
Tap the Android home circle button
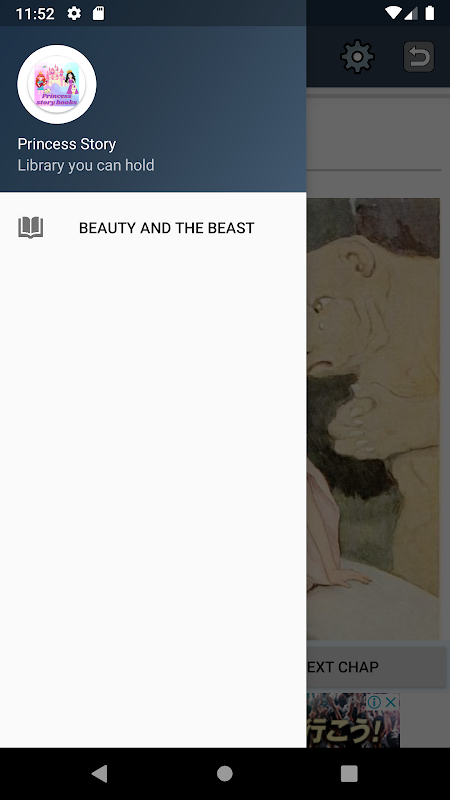tap(224, 774)
